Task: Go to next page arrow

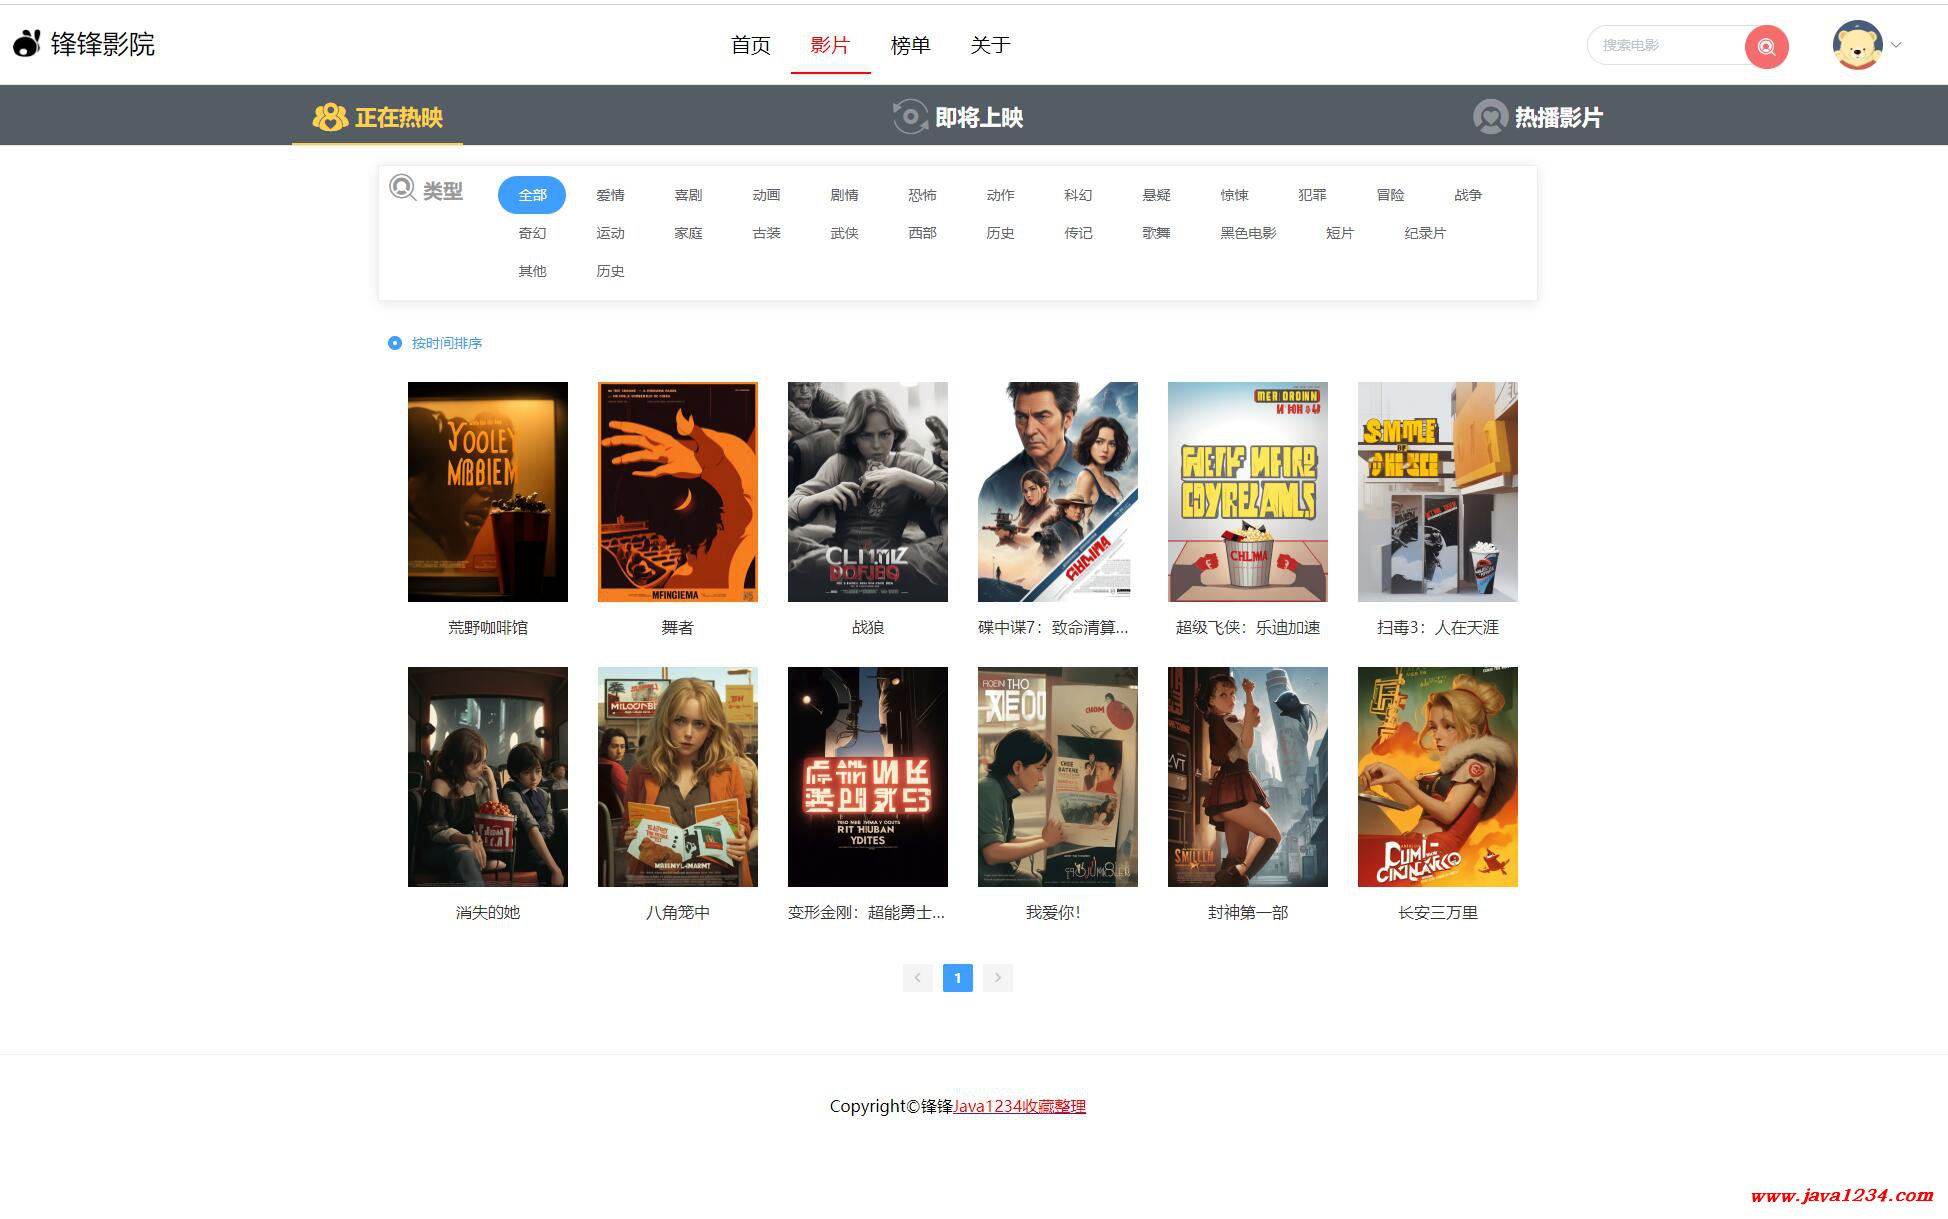Action: [997, 978]
